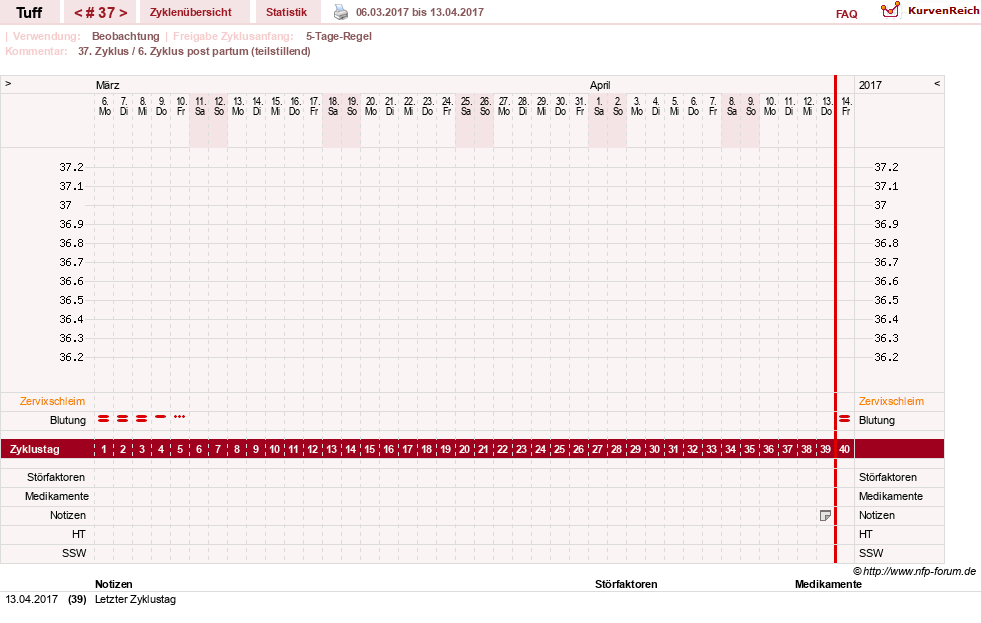This screenshot has height=623, width=981.
Task: Click the KurvenReich logo icon
Action: (x=890, y=10)
